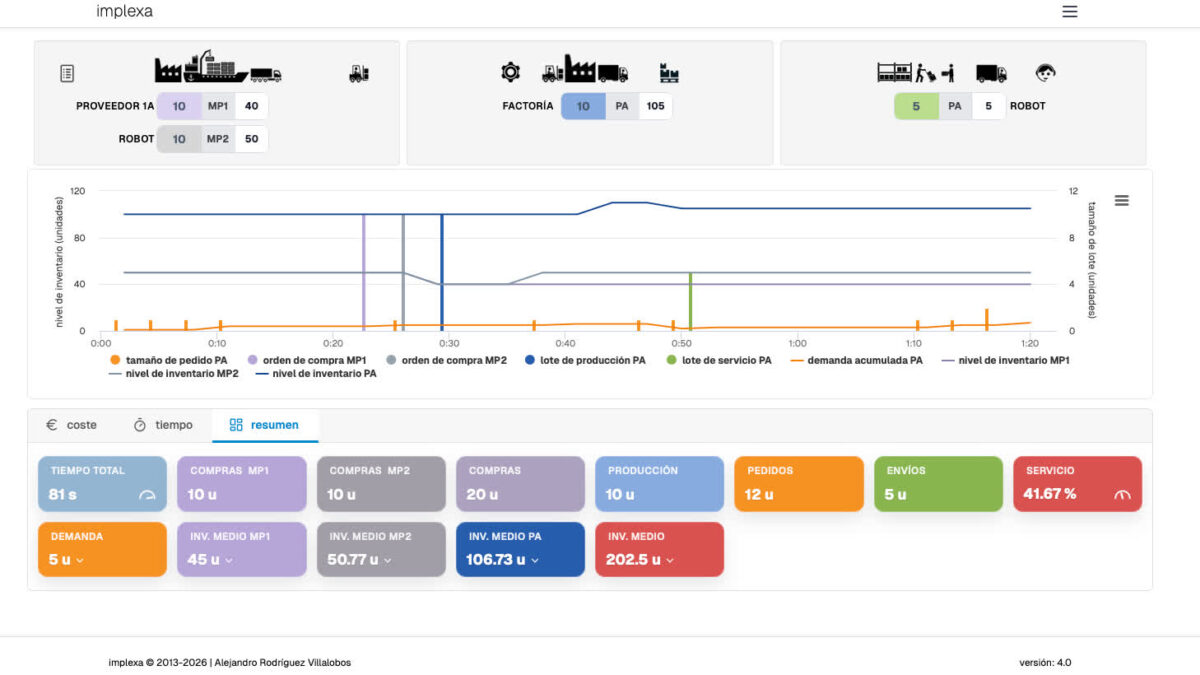1200x675 pixels.
Task: Click the stacked boxes icon in factory panel
Action: [x=669, y=73]
